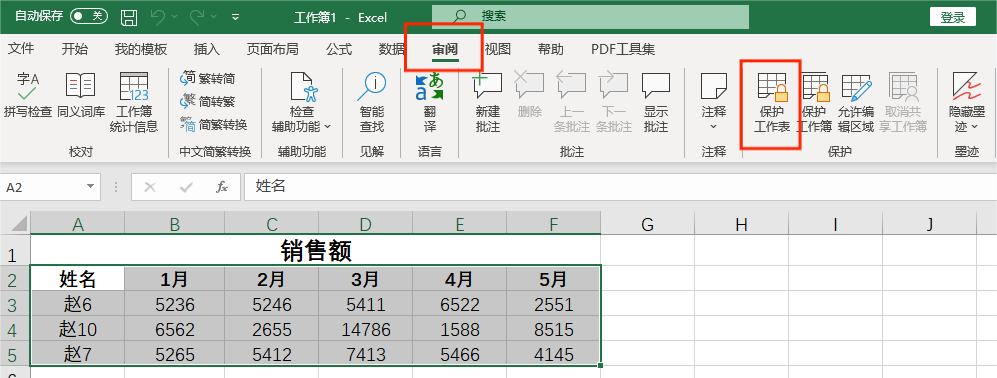
Task: Click 保护工作簿 protect workbook
Action: click(x=815, y=102)
